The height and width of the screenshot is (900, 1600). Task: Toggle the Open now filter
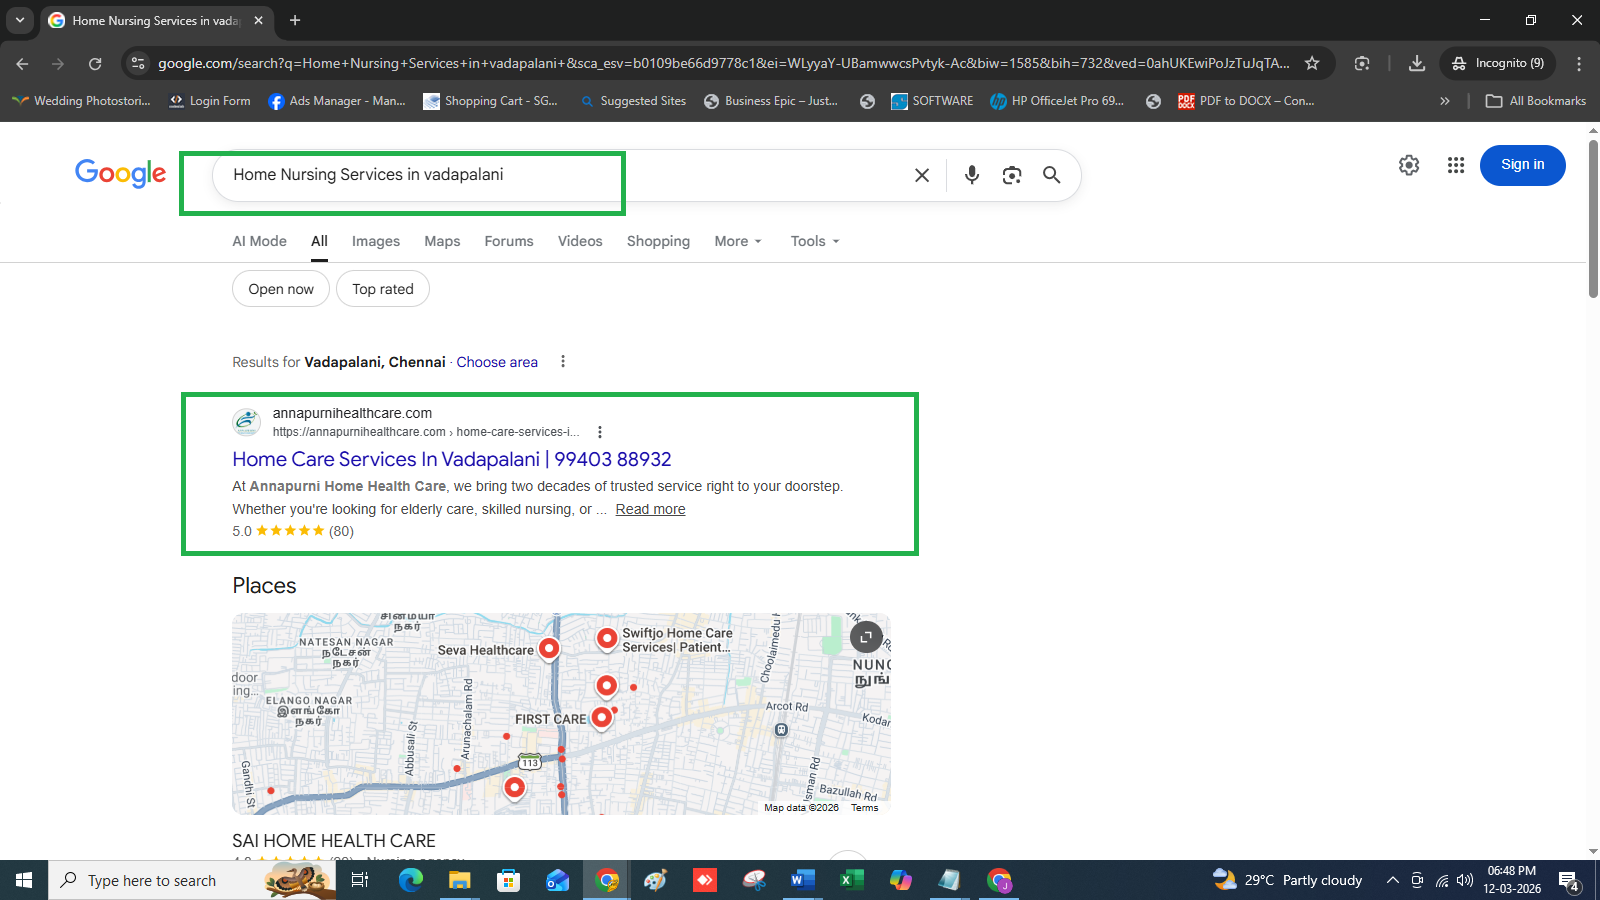pos(281,289)
